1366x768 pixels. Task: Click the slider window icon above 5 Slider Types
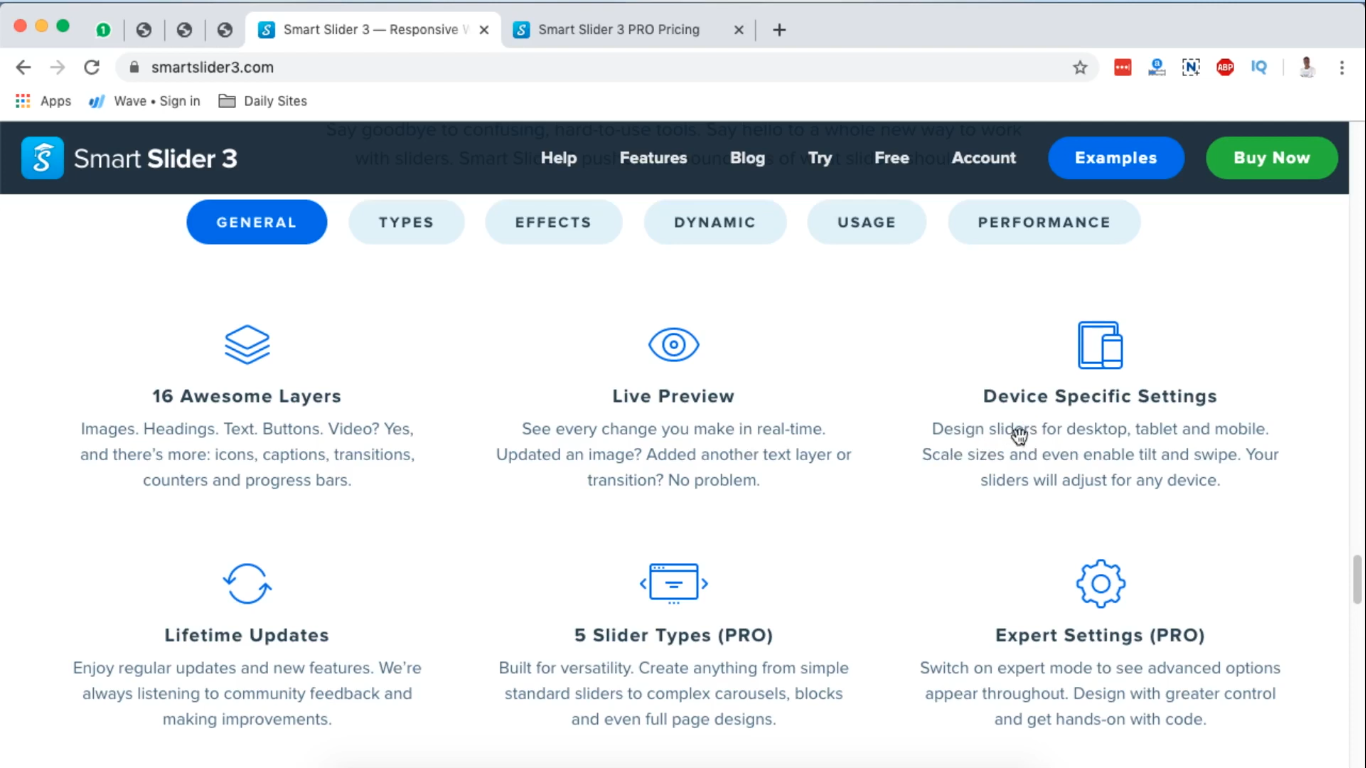[674, 584]
